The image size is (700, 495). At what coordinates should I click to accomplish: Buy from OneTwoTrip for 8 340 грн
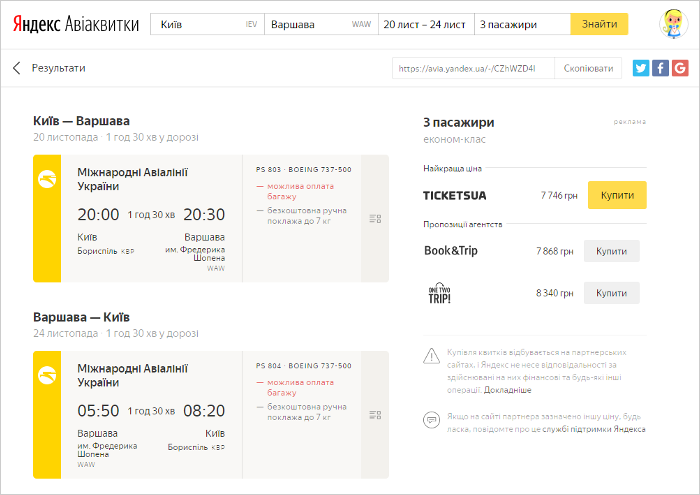click(x=612, y=293)
